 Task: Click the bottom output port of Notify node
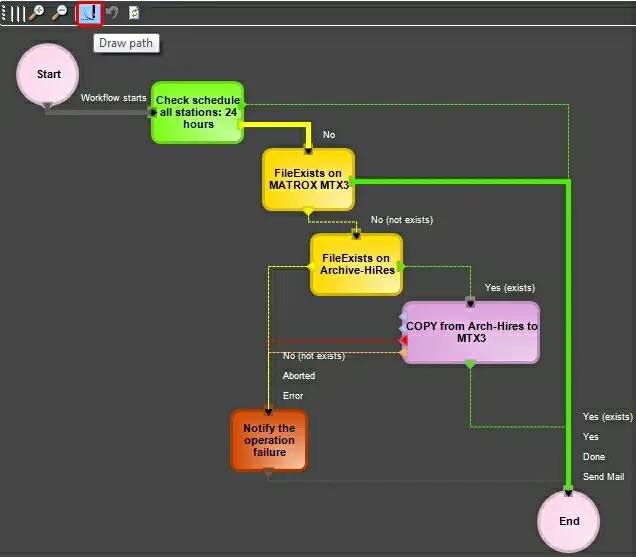point(268,474)
